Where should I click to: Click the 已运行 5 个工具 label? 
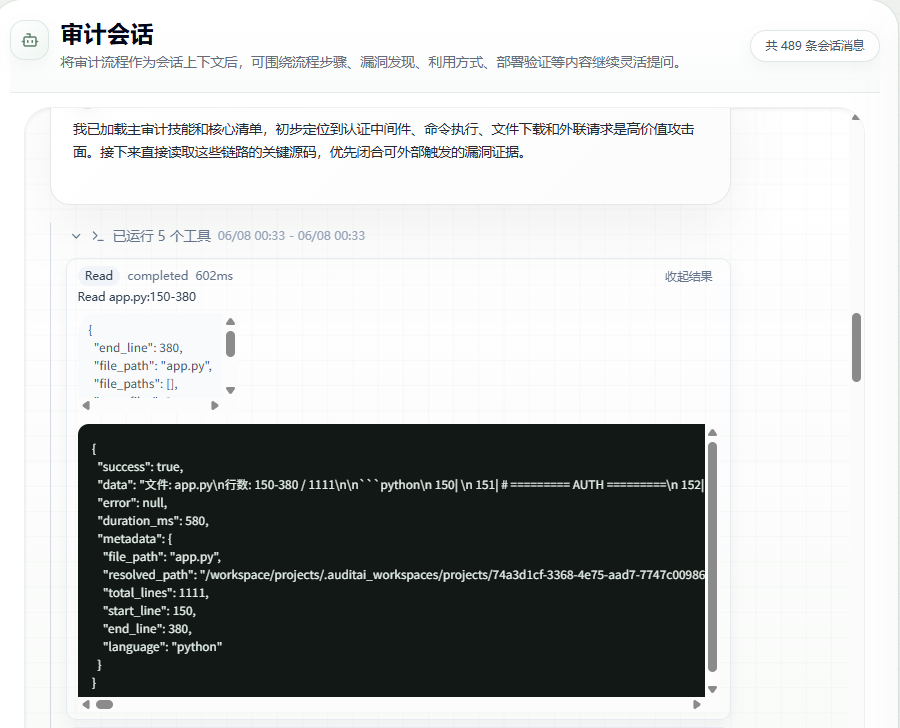click(161, 236)
